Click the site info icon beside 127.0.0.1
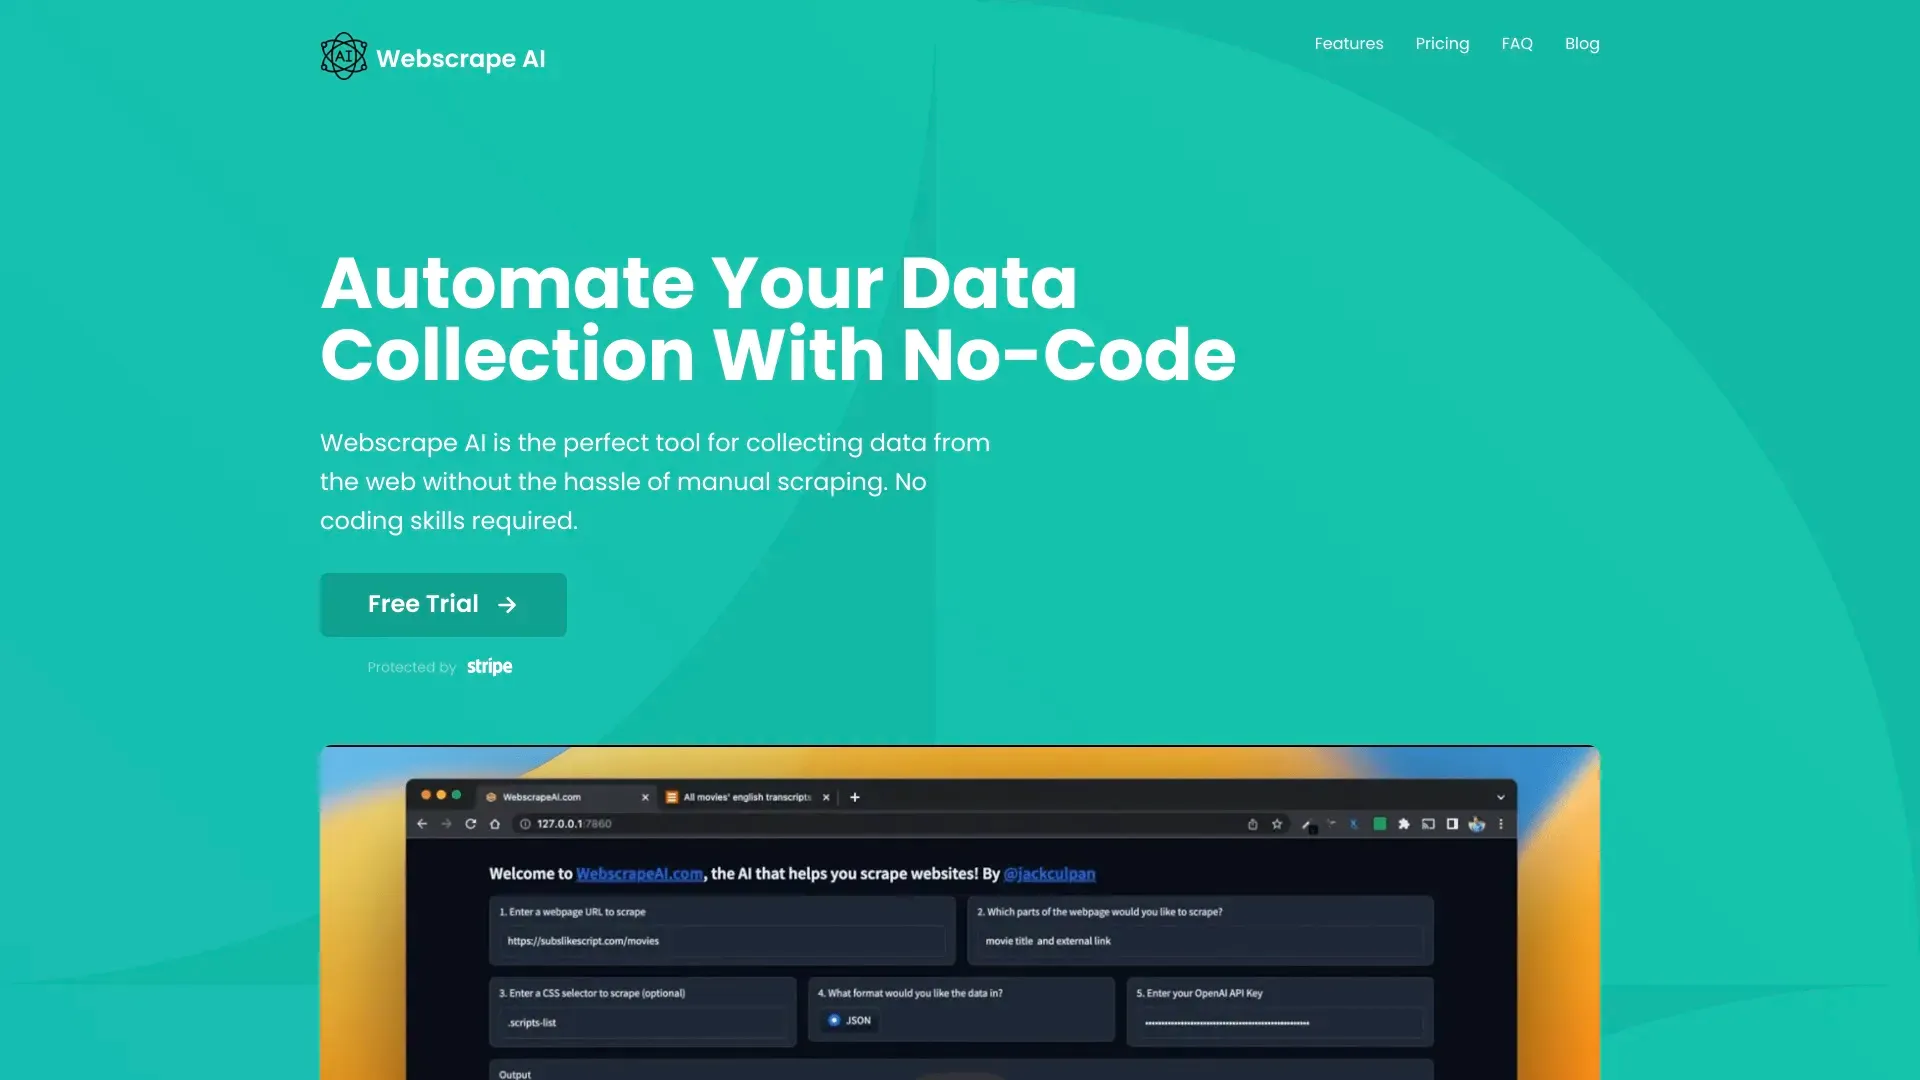This screenshot has height=1080, width=1920. 525,824
